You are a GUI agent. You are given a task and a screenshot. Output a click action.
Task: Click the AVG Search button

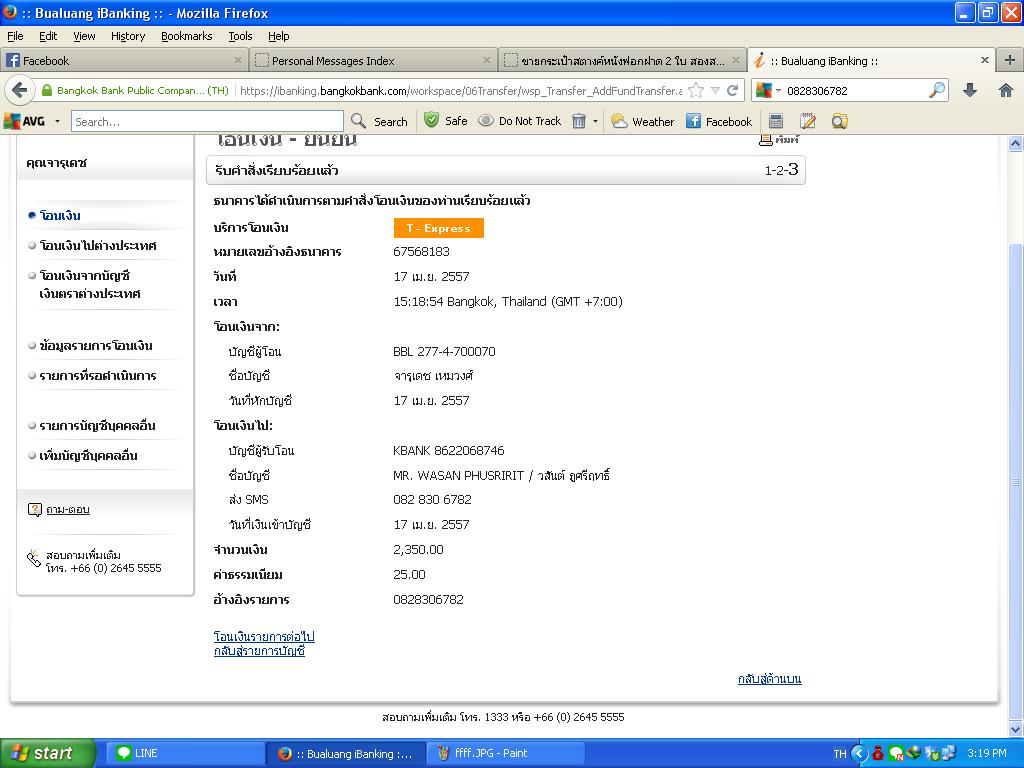coord(379,121)
